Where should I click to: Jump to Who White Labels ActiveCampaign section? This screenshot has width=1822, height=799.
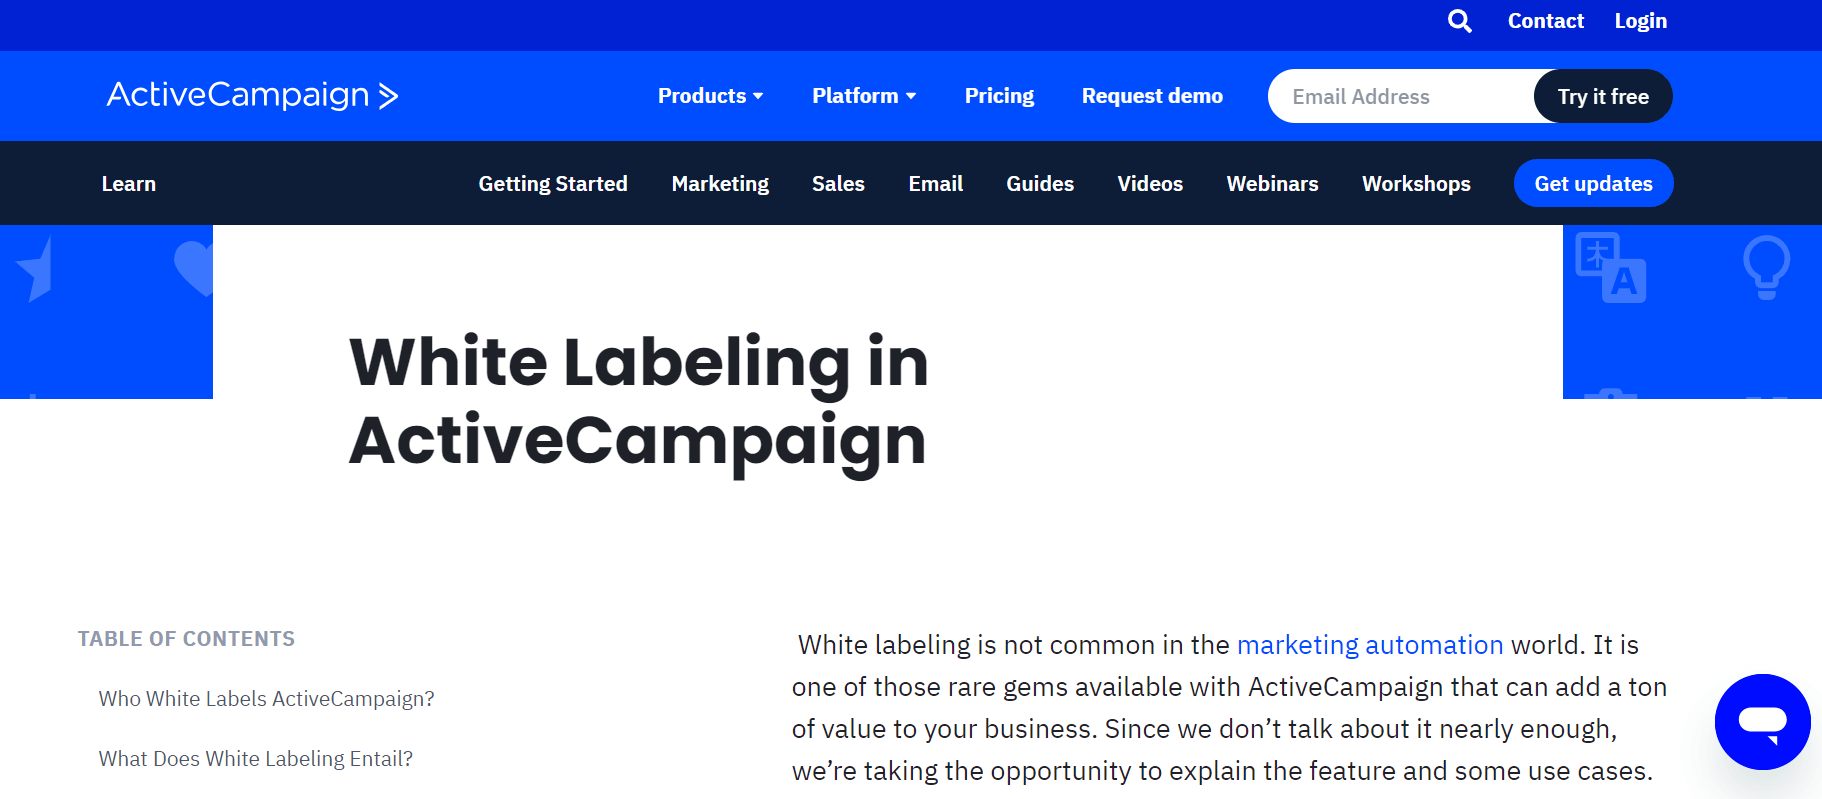pos(266,699)
